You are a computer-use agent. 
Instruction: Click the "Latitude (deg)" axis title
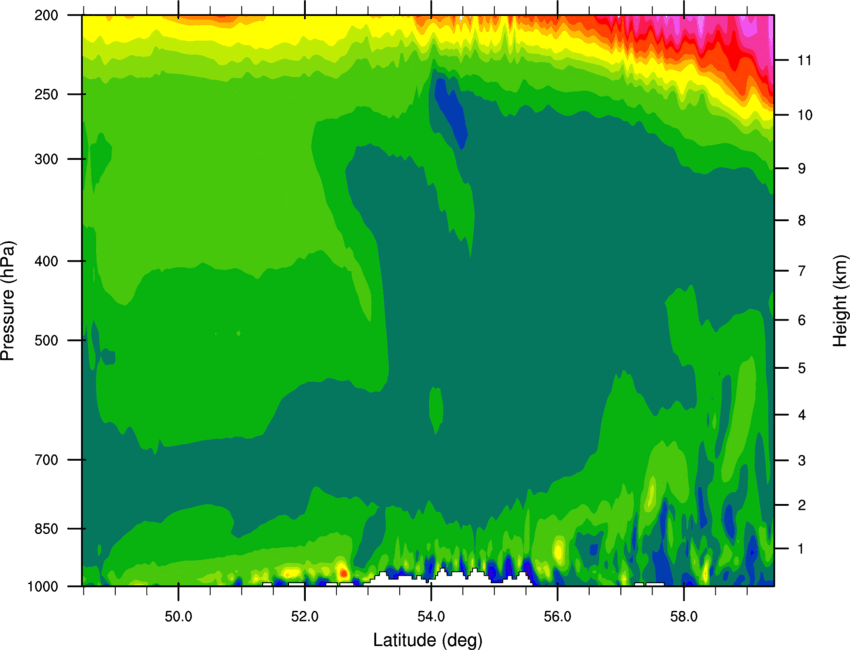click(x=427, y=640)
